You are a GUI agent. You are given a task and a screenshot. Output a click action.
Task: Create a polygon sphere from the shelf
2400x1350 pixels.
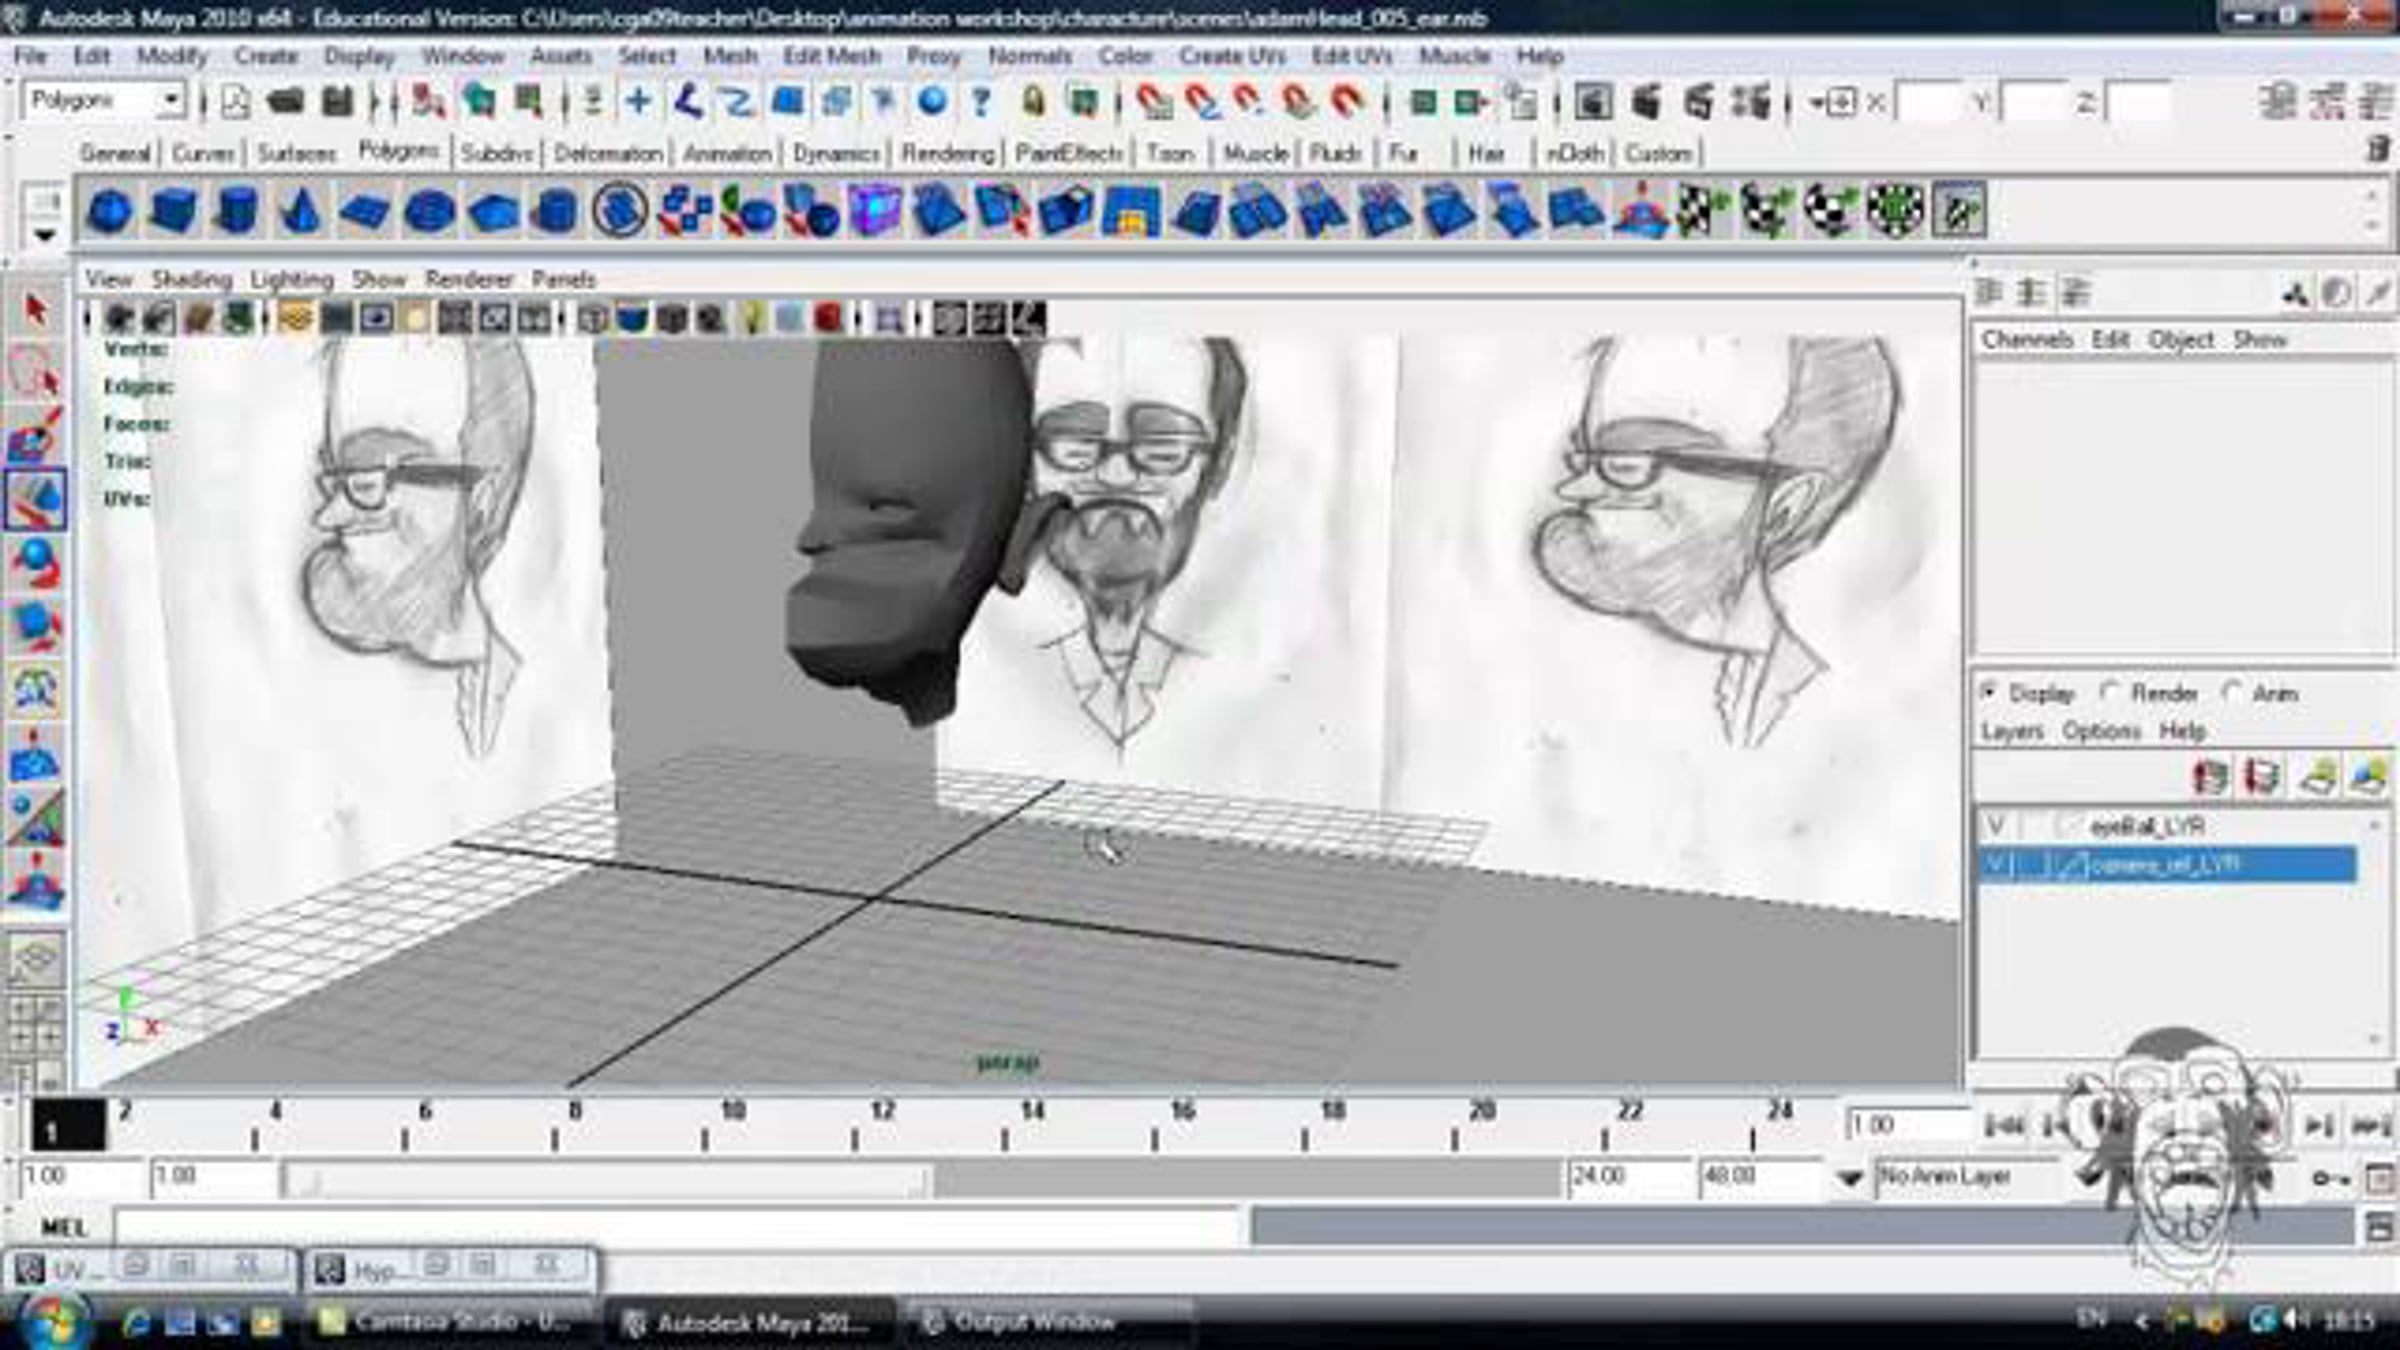tap(110, 211)
